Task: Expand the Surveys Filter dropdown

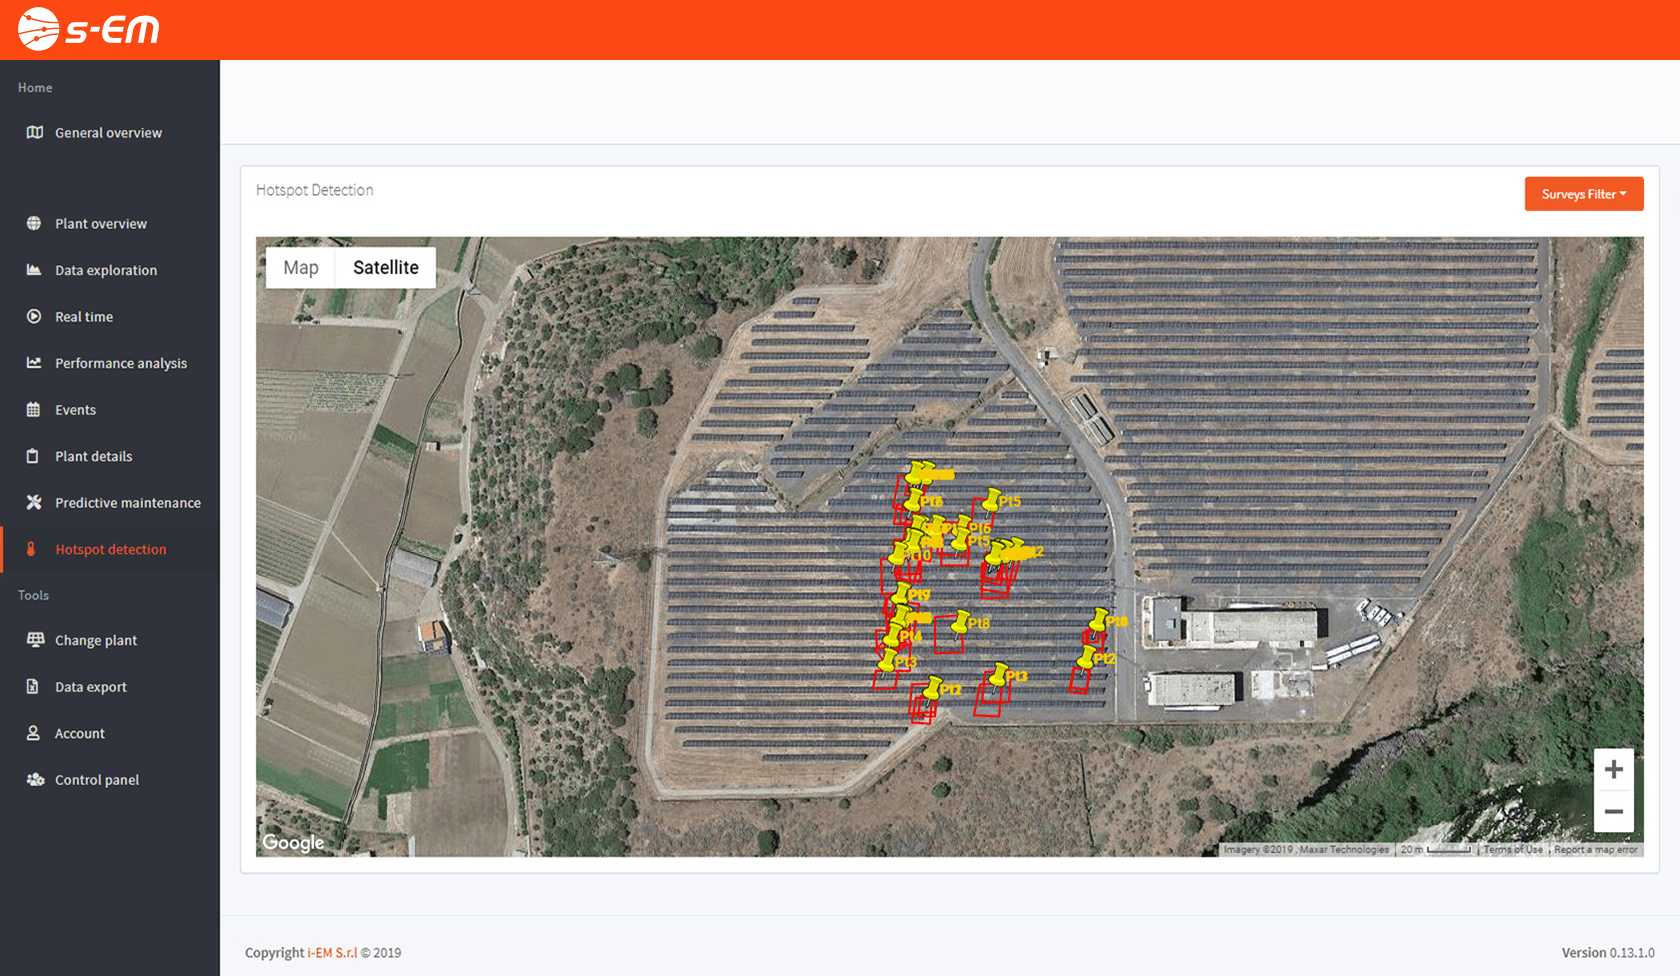Action: pyautogui.click(x=1584, y=194)
